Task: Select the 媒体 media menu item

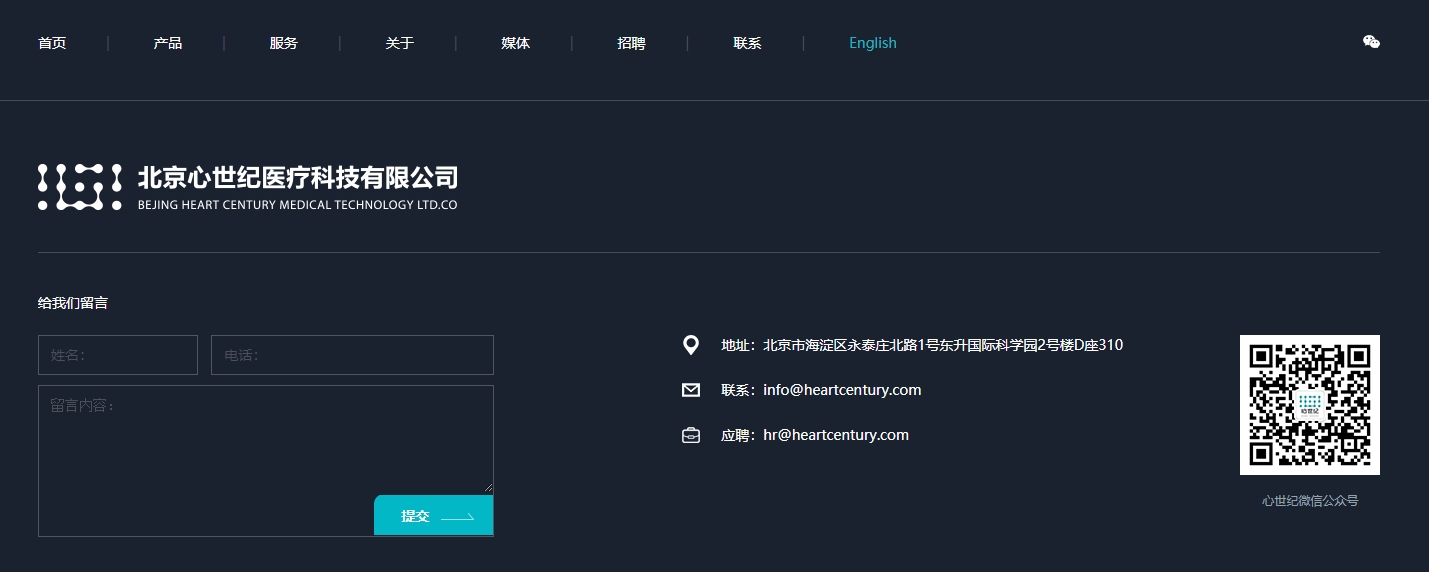Action: (516, 43)
